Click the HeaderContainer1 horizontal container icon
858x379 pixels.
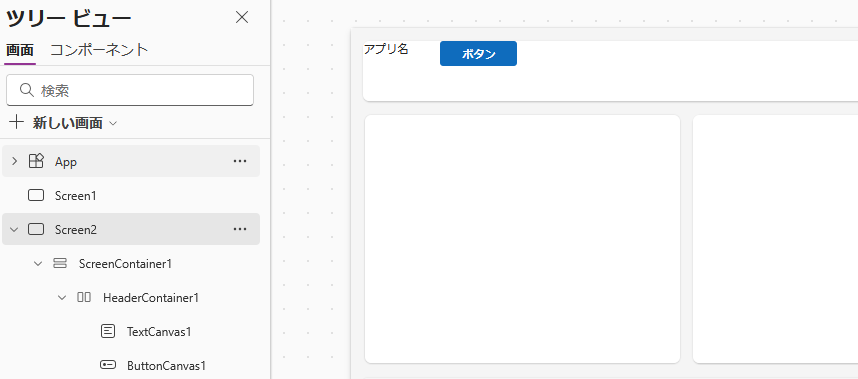point(84,298)
